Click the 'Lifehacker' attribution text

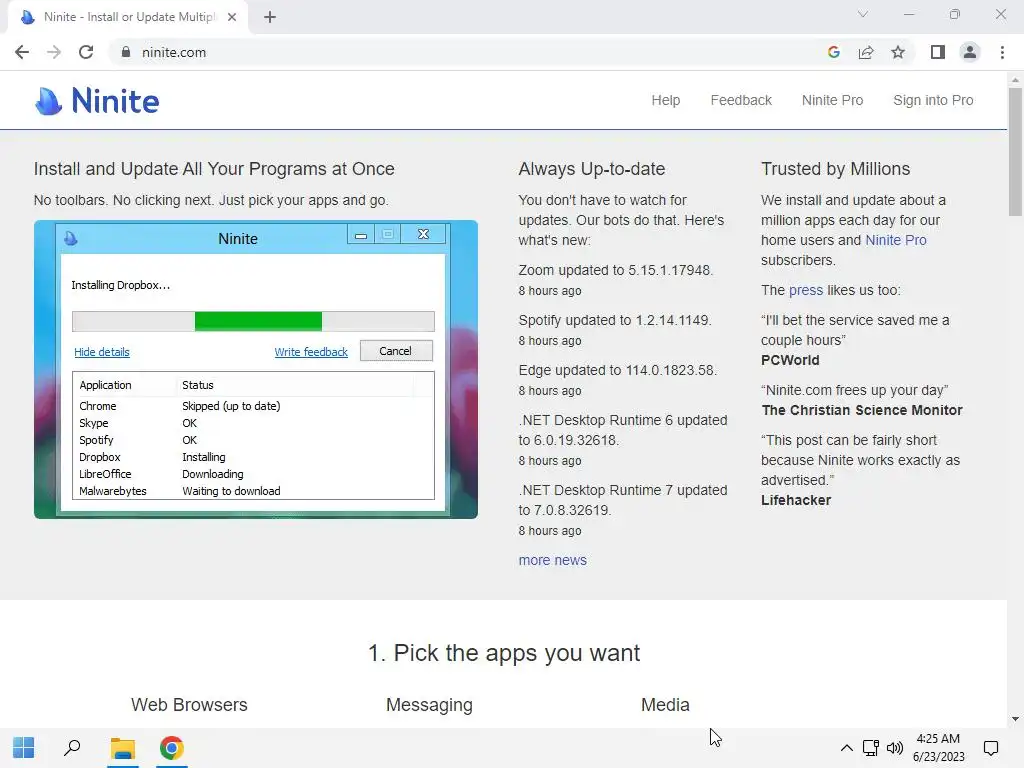[795, 500]
